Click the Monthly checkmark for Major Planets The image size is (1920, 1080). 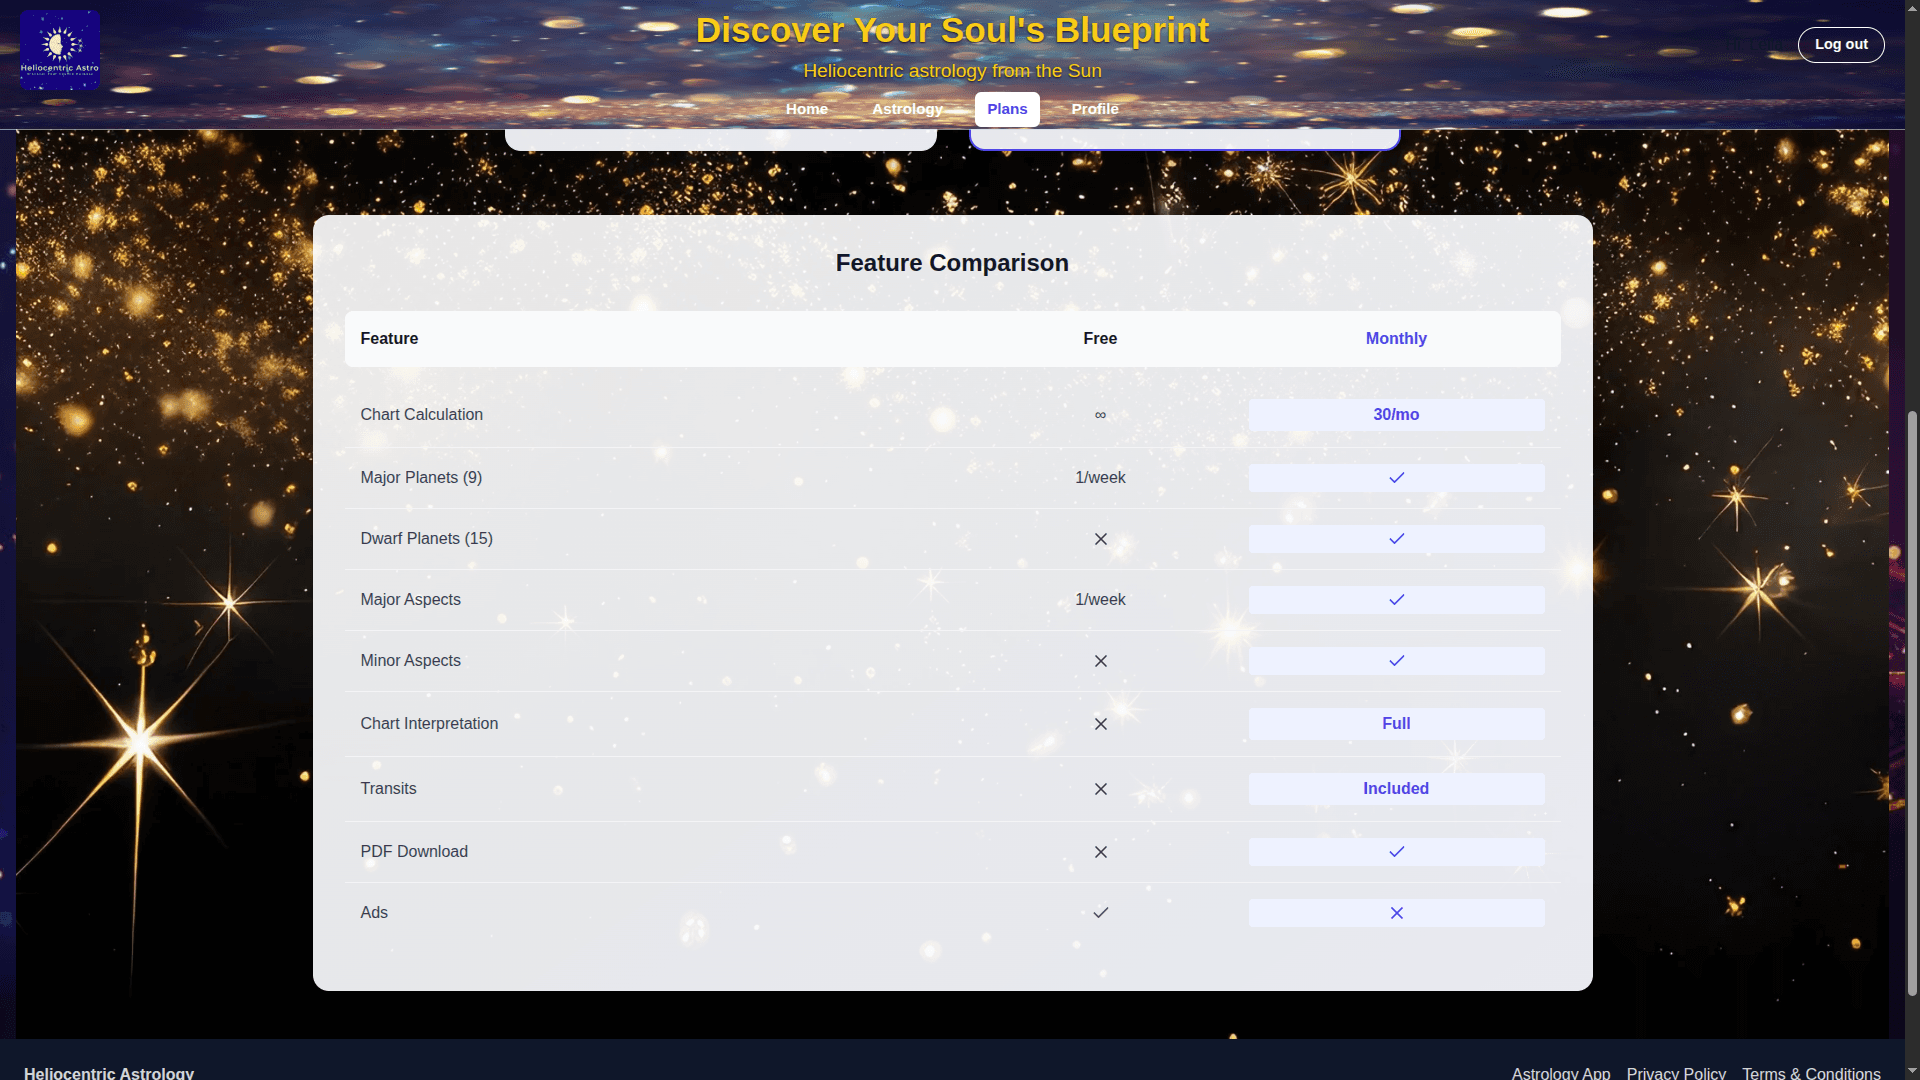tap(1396, 478)
